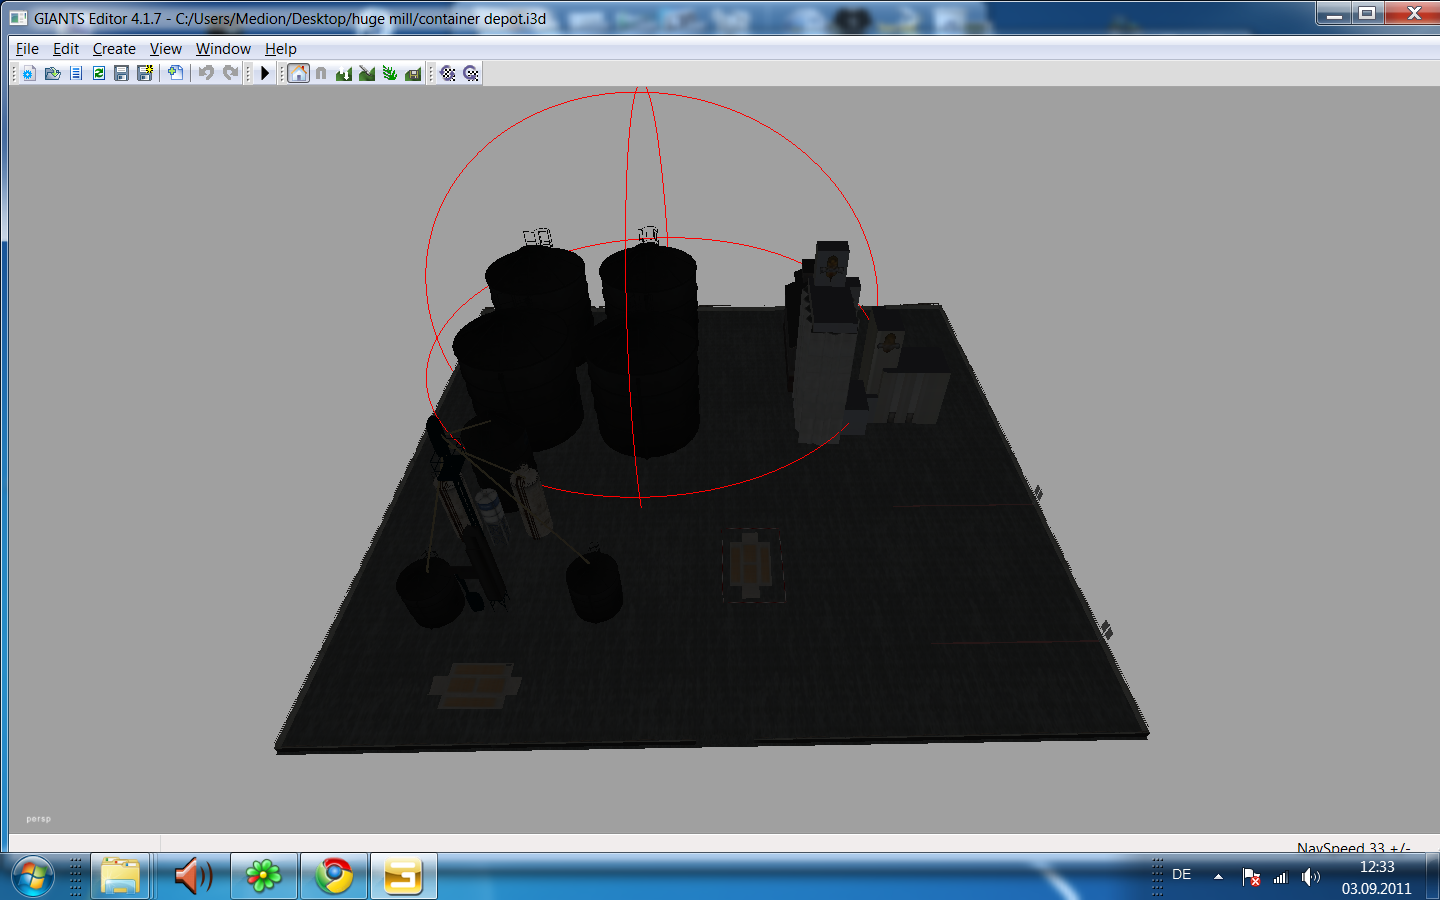This screenshot has height=900, width=1440.
Task: Open the Help menu
Action: 281,48
